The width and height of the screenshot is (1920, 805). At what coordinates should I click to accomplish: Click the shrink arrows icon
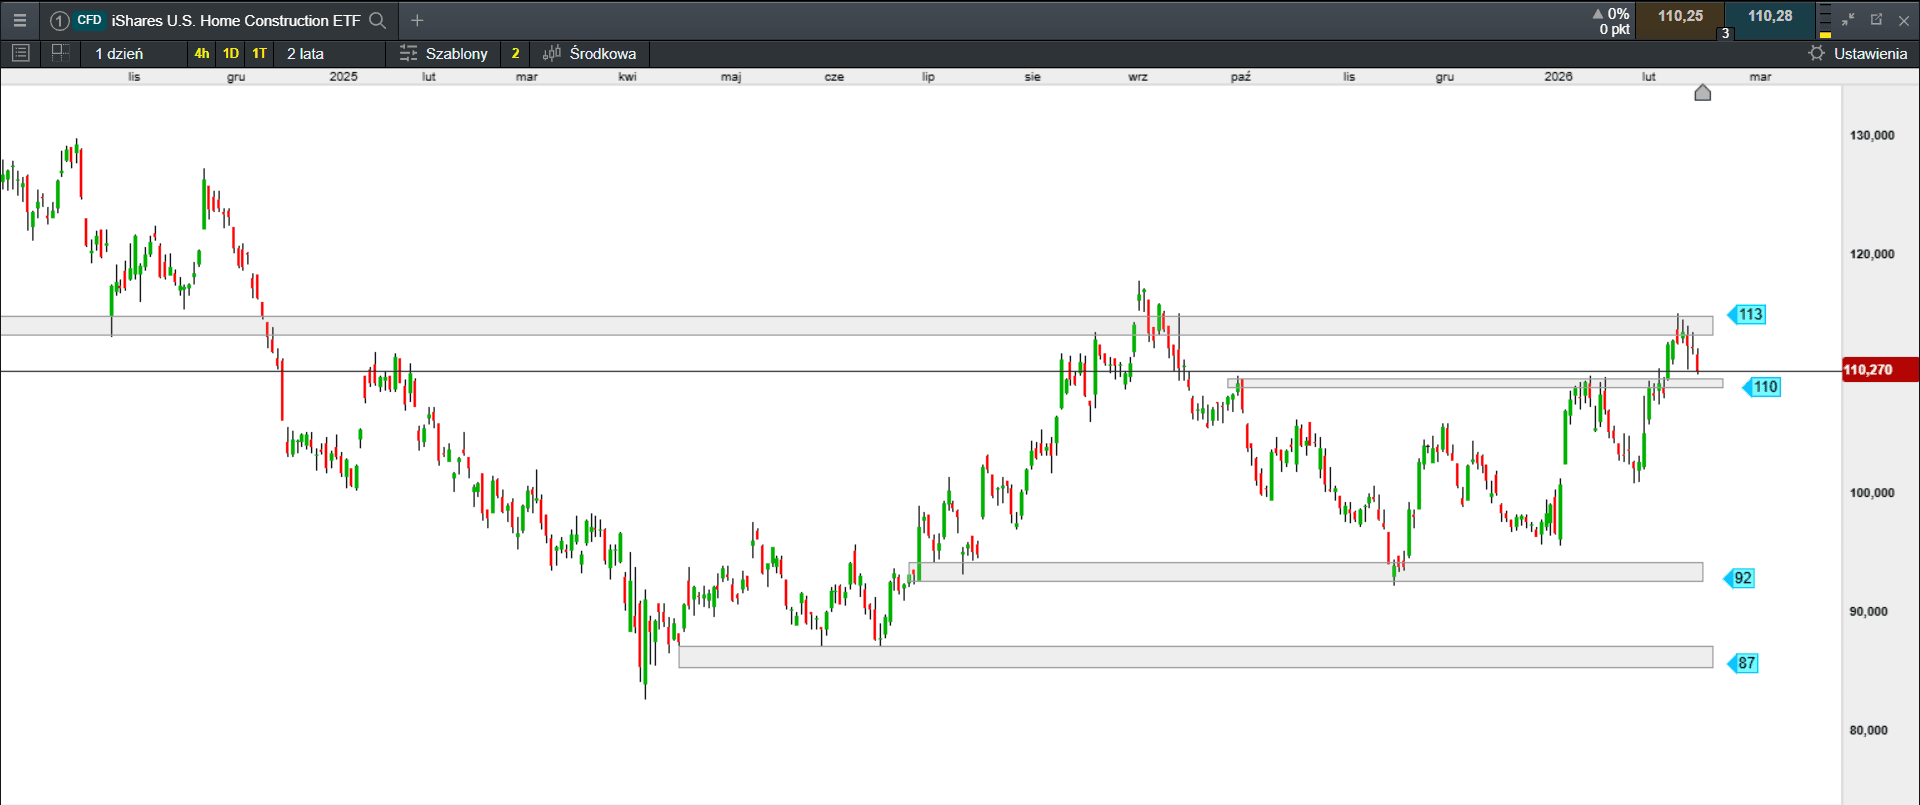pos(1848,20)
